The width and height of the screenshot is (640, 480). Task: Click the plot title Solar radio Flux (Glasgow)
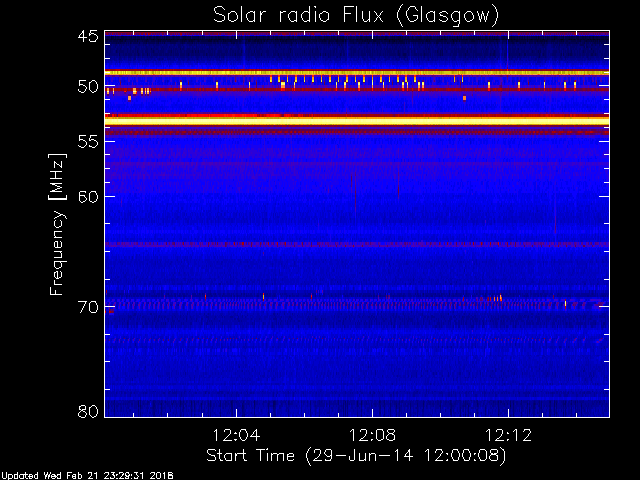click(x=356, y=15)
